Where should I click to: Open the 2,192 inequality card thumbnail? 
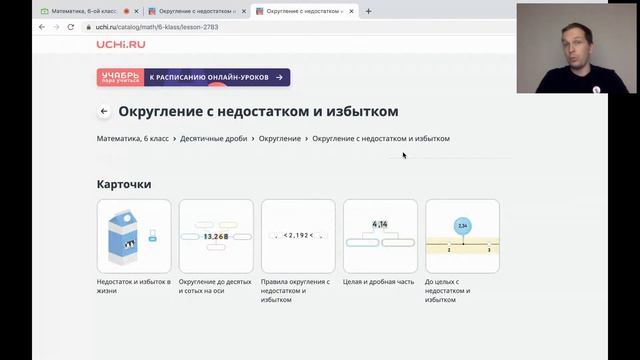(298, 236)
